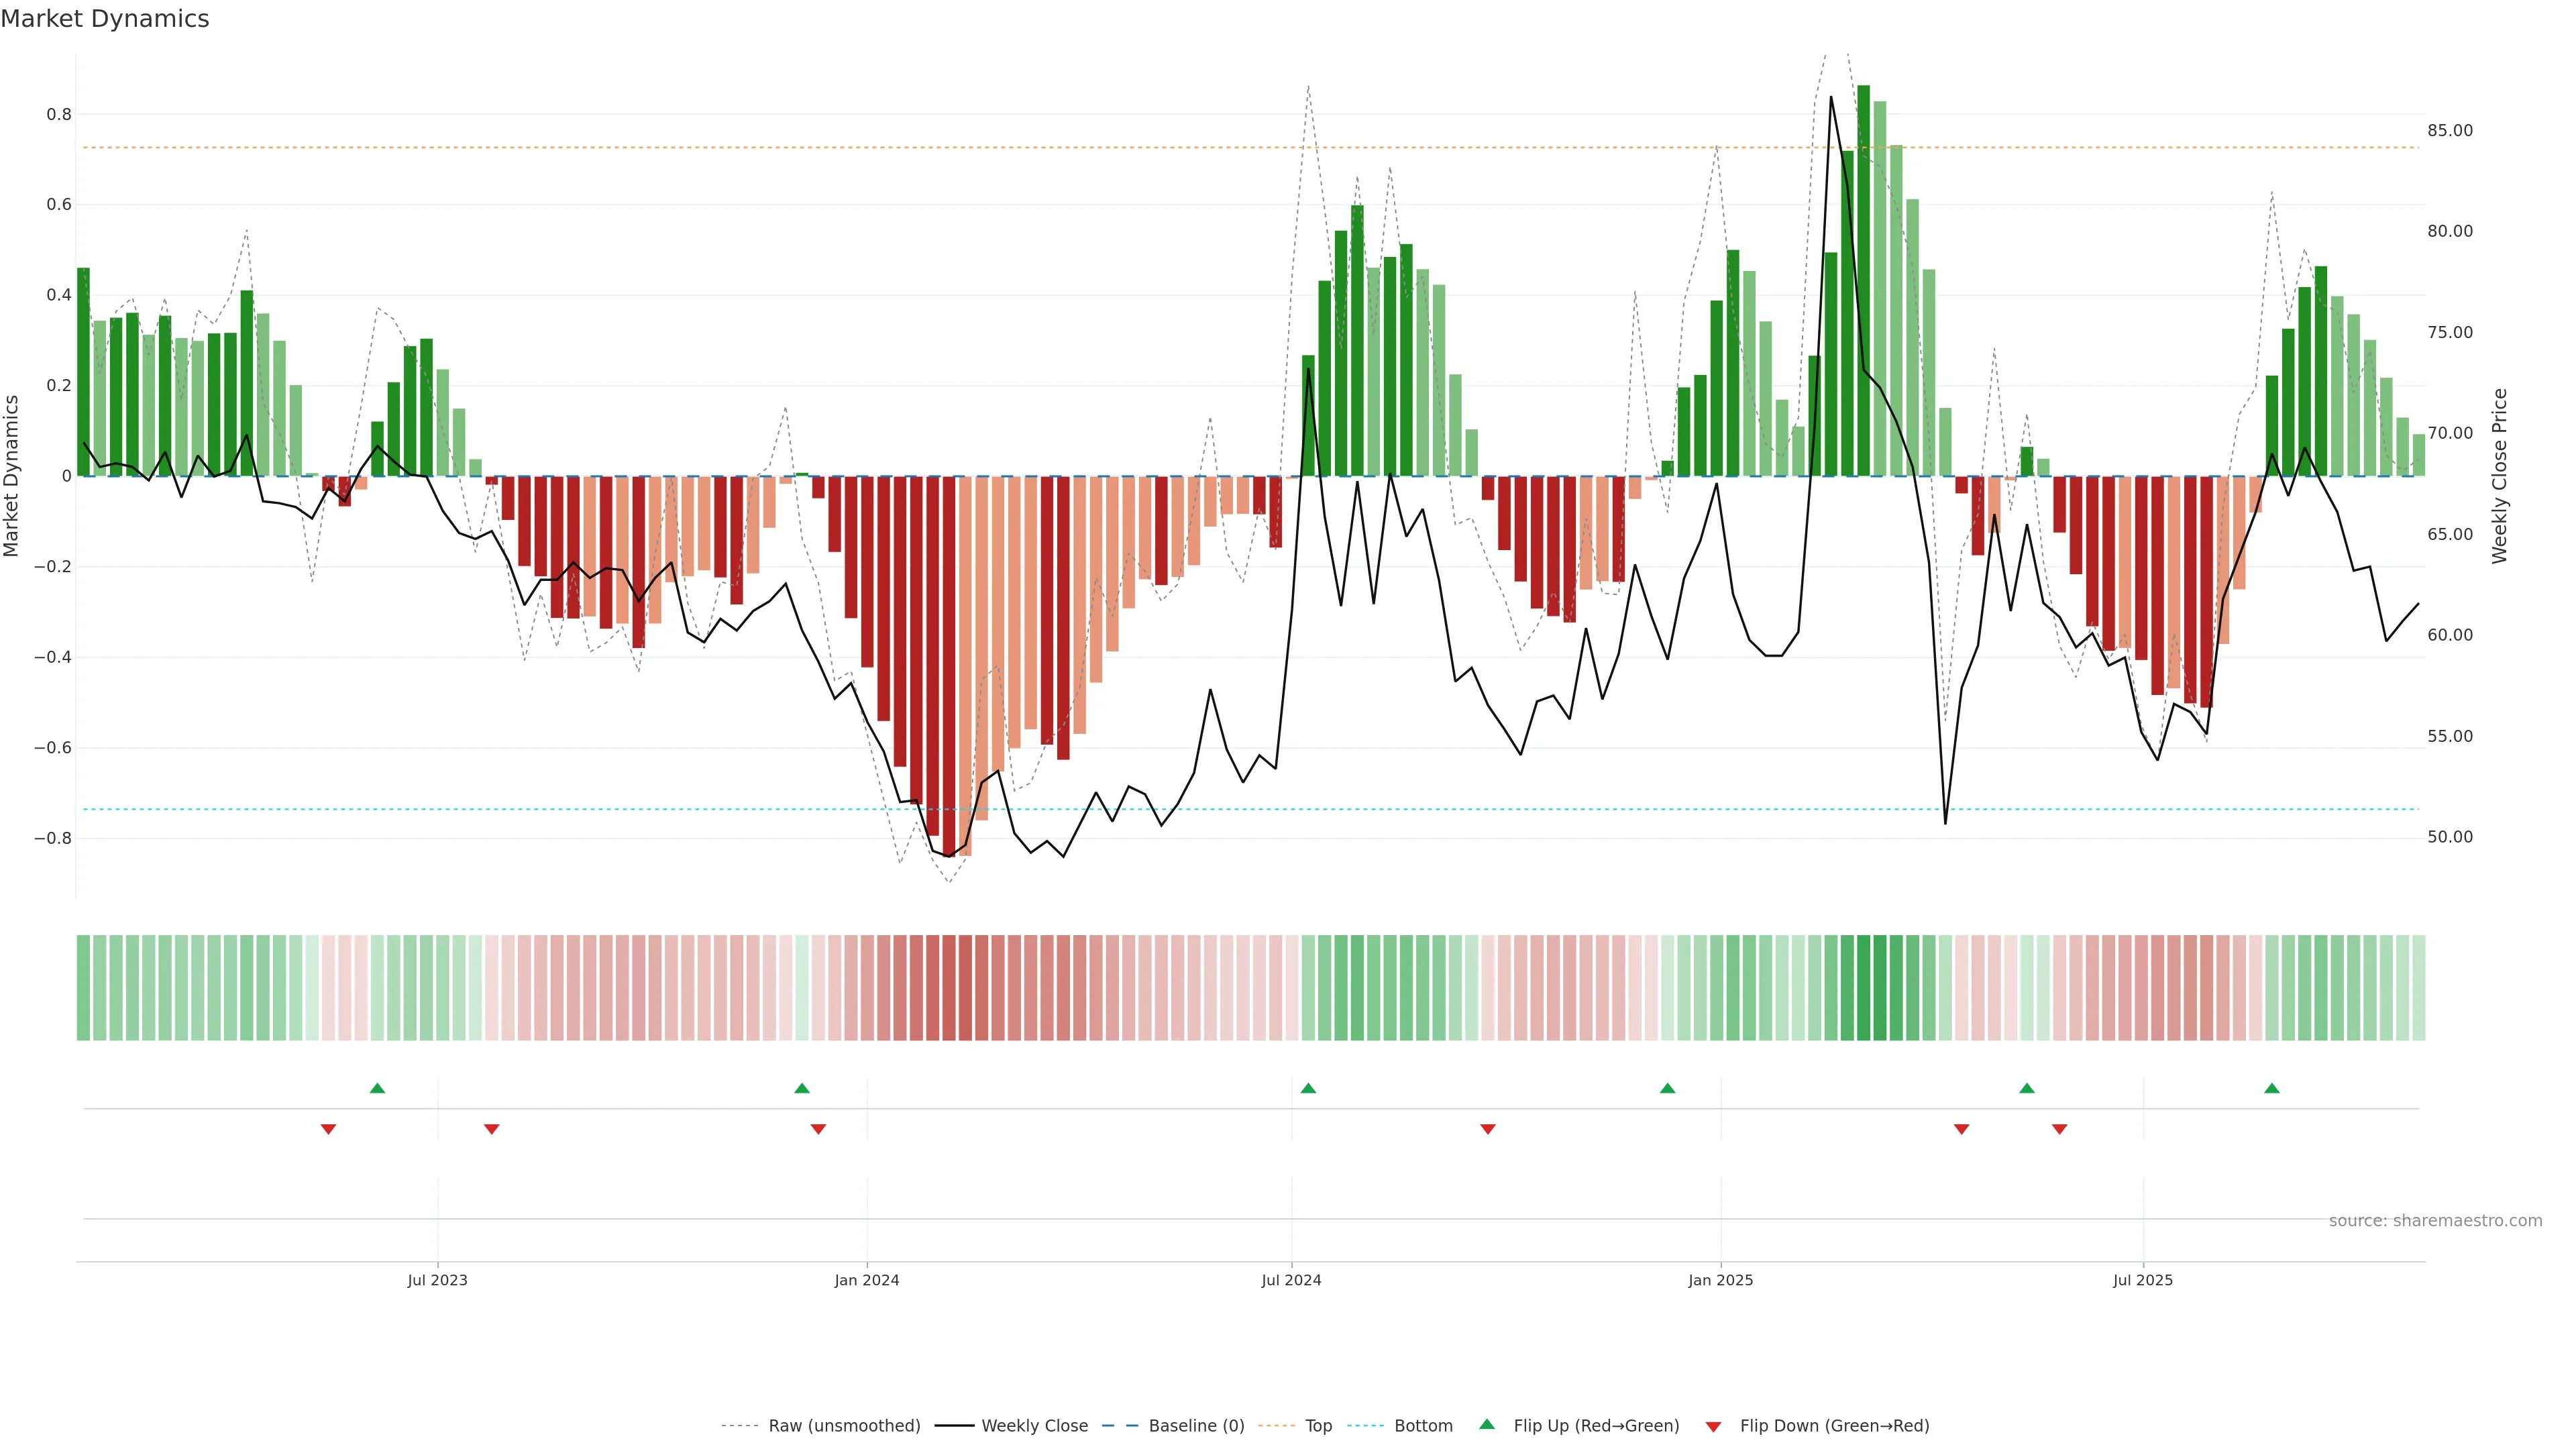The height and width of the screenshot is (1449, 2576).
Task: Click the last green flip-up triangle marker
Action: [2271, 1088]
